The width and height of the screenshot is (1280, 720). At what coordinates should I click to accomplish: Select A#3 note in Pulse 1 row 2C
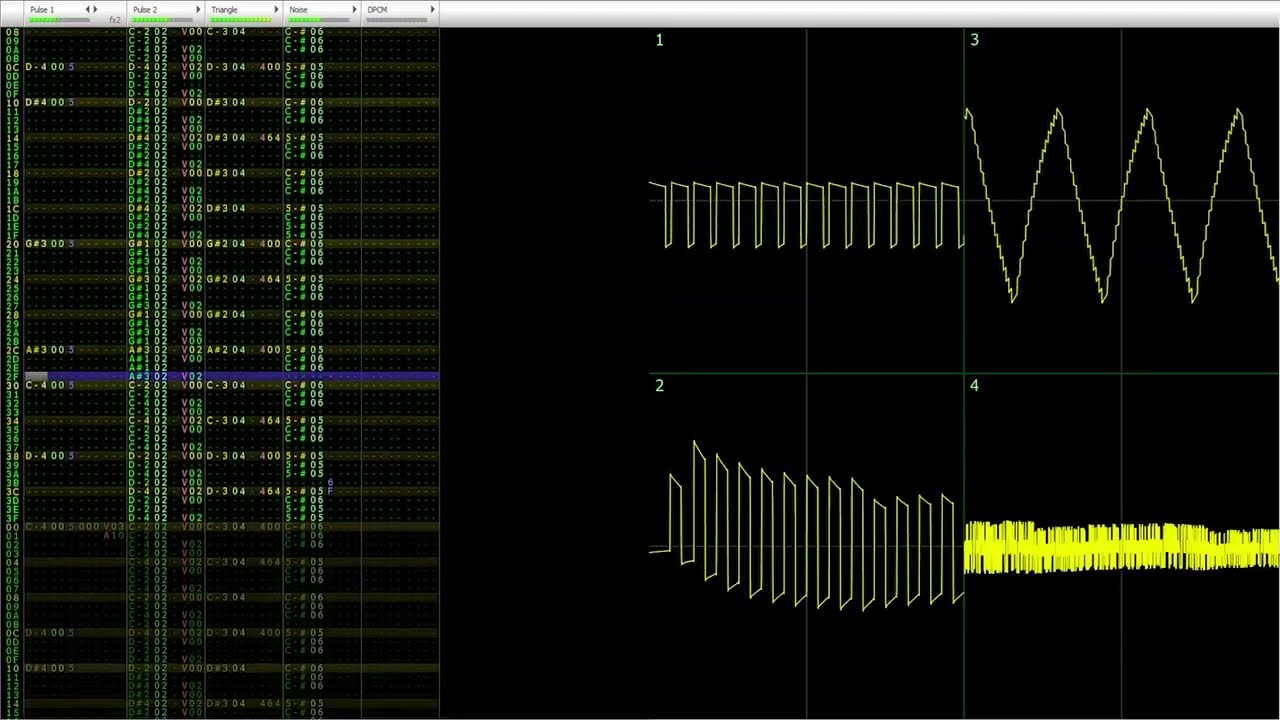pyautogui.click(x=35, y=350)
